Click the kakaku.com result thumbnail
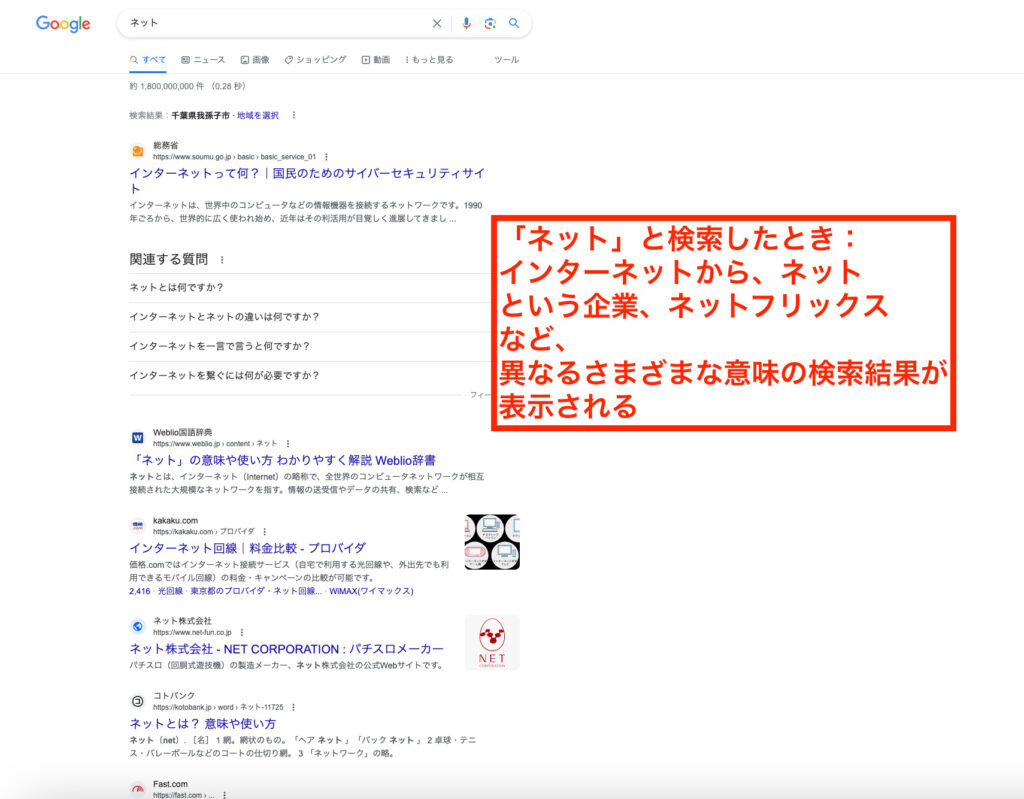Screen dimensions: 1024x799 pos(491,541)
